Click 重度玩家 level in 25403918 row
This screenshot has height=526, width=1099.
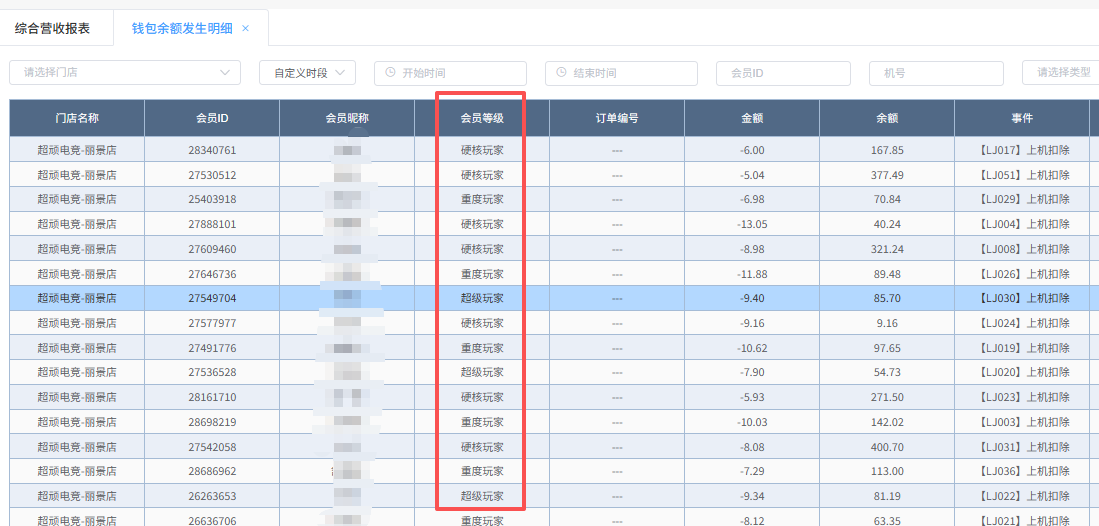482,199
